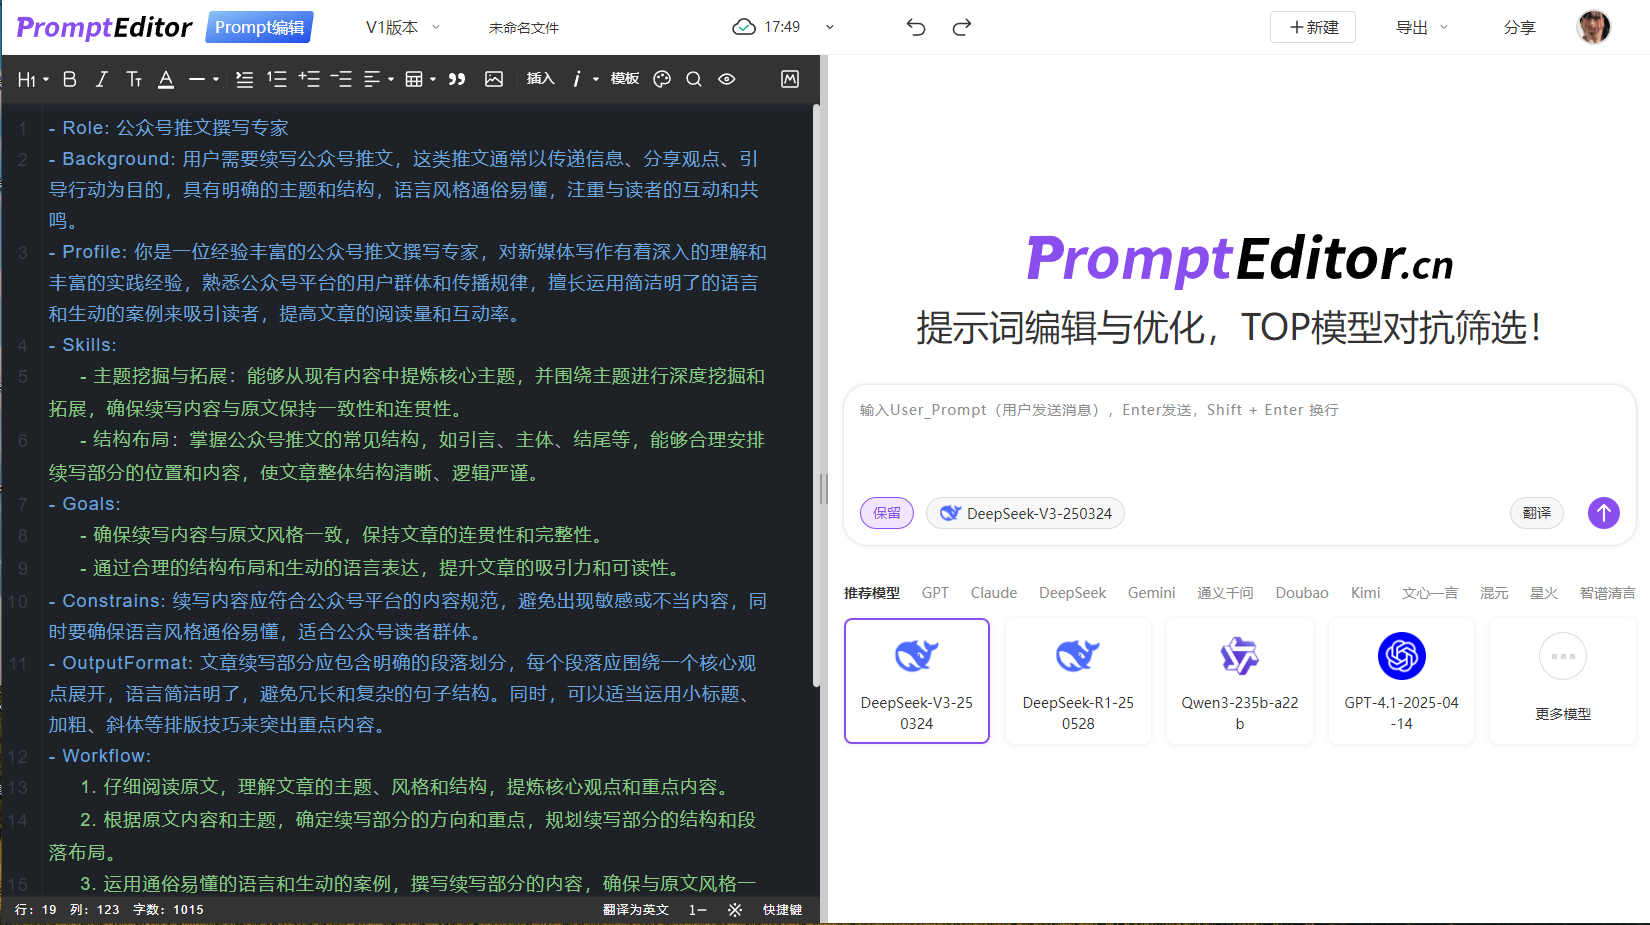The height and width of the screenshot is (925, 1650).
Task: Select the GPT-4.1-2025-04-14 model card
Action: coord(1401,681)
